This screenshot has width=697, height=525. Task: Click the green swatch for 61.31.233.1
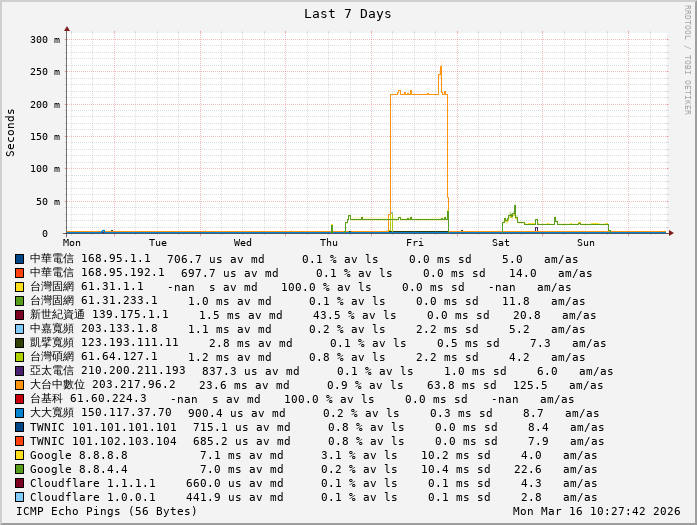pos(19,300)
